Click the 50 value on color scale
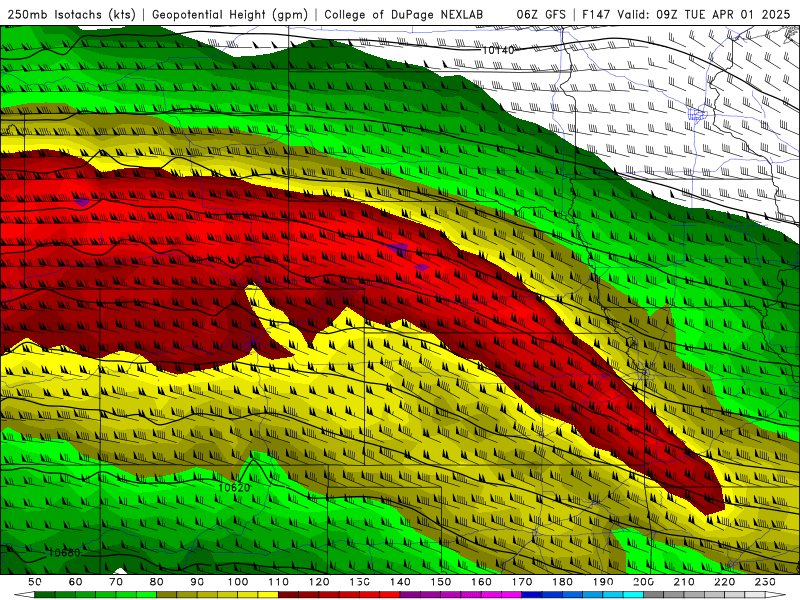 coord(35,582)
